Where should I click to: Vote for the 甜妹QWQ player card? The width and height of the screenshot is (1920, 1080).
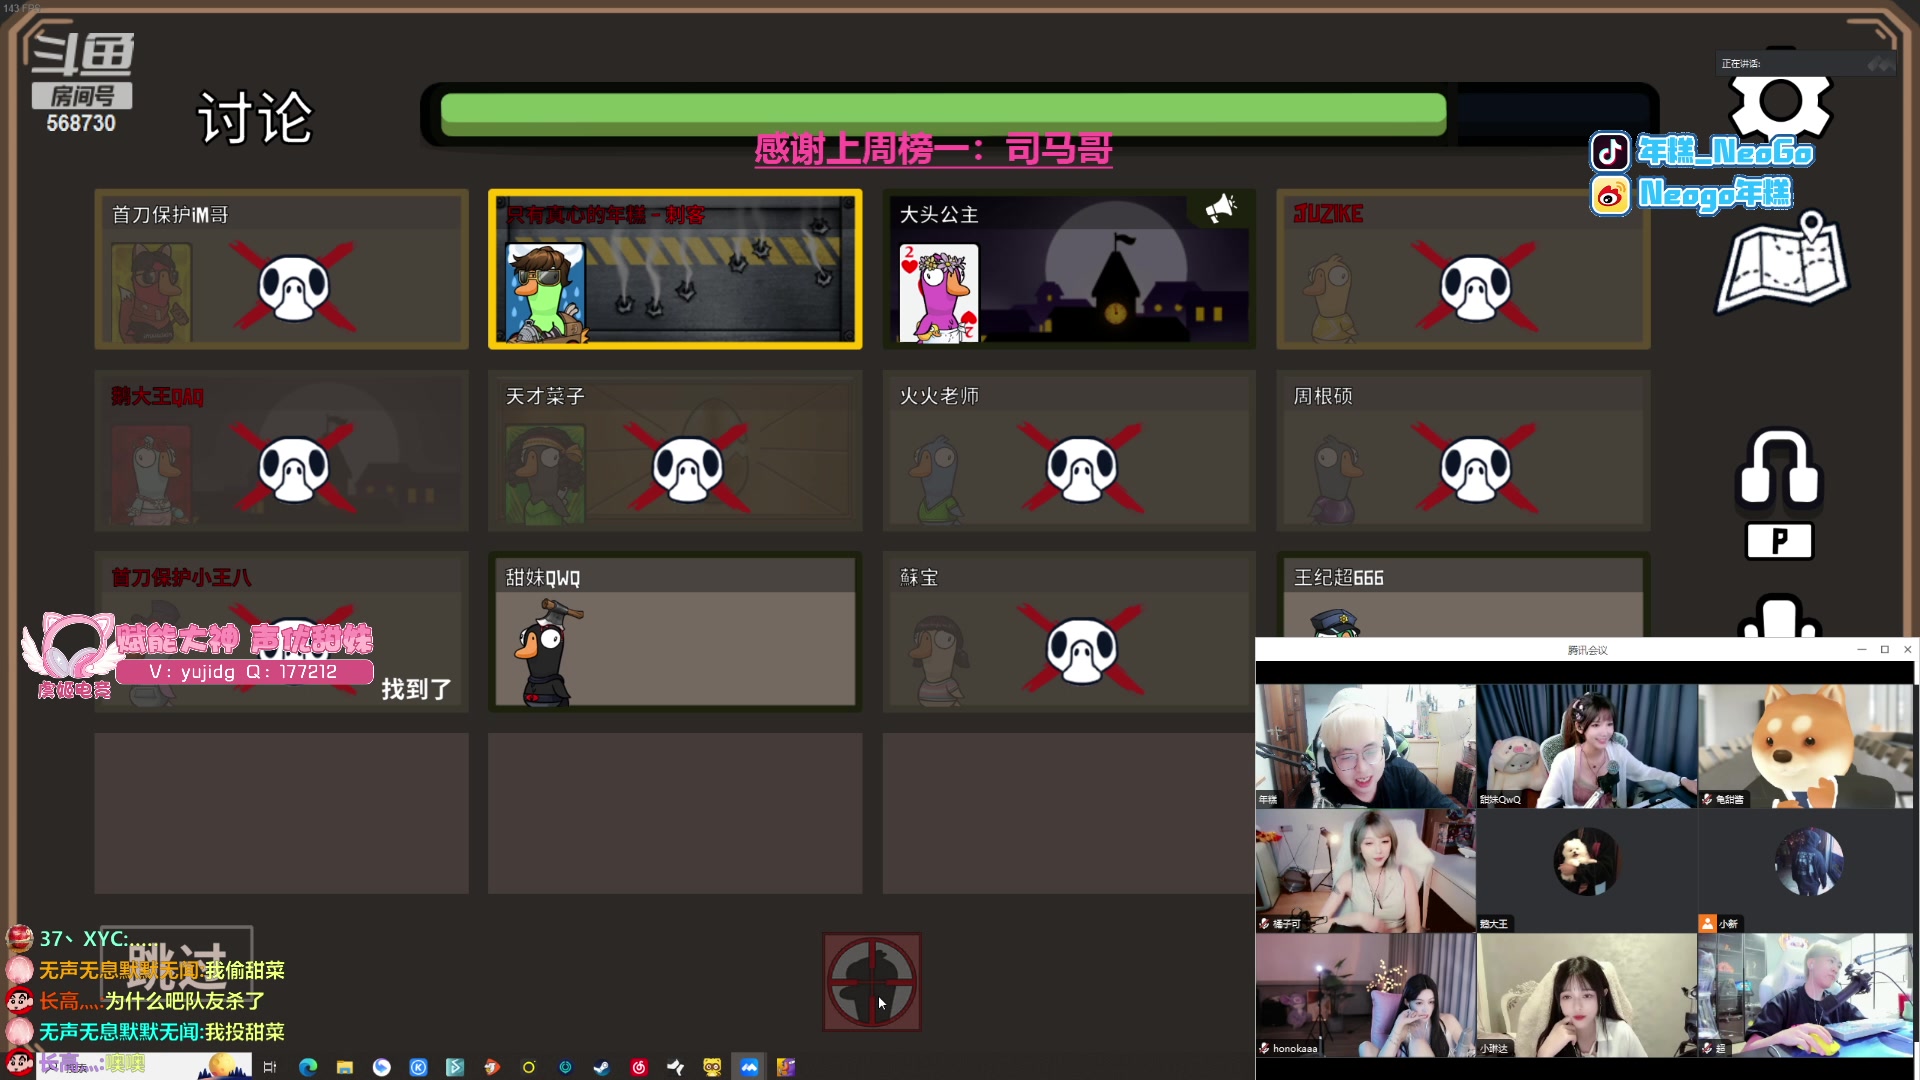675,632
